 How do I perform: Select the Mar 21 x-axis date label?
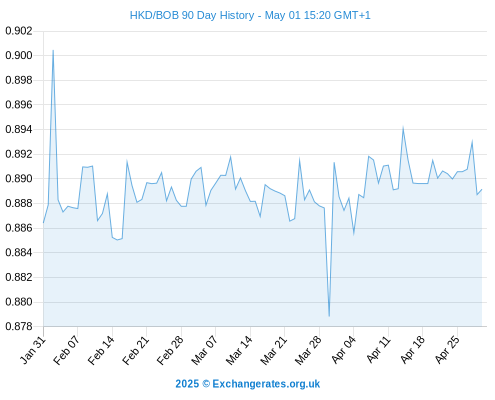(x=274, y=350)
